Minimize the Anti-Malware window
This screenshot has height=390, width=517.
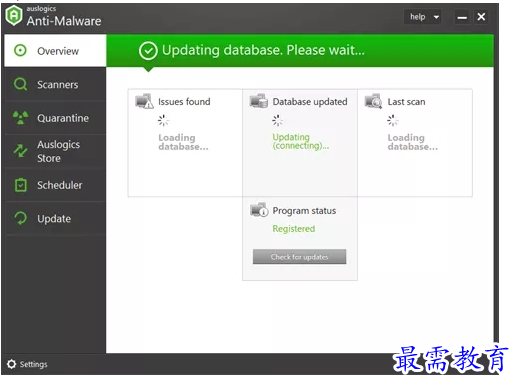(462, 17)
